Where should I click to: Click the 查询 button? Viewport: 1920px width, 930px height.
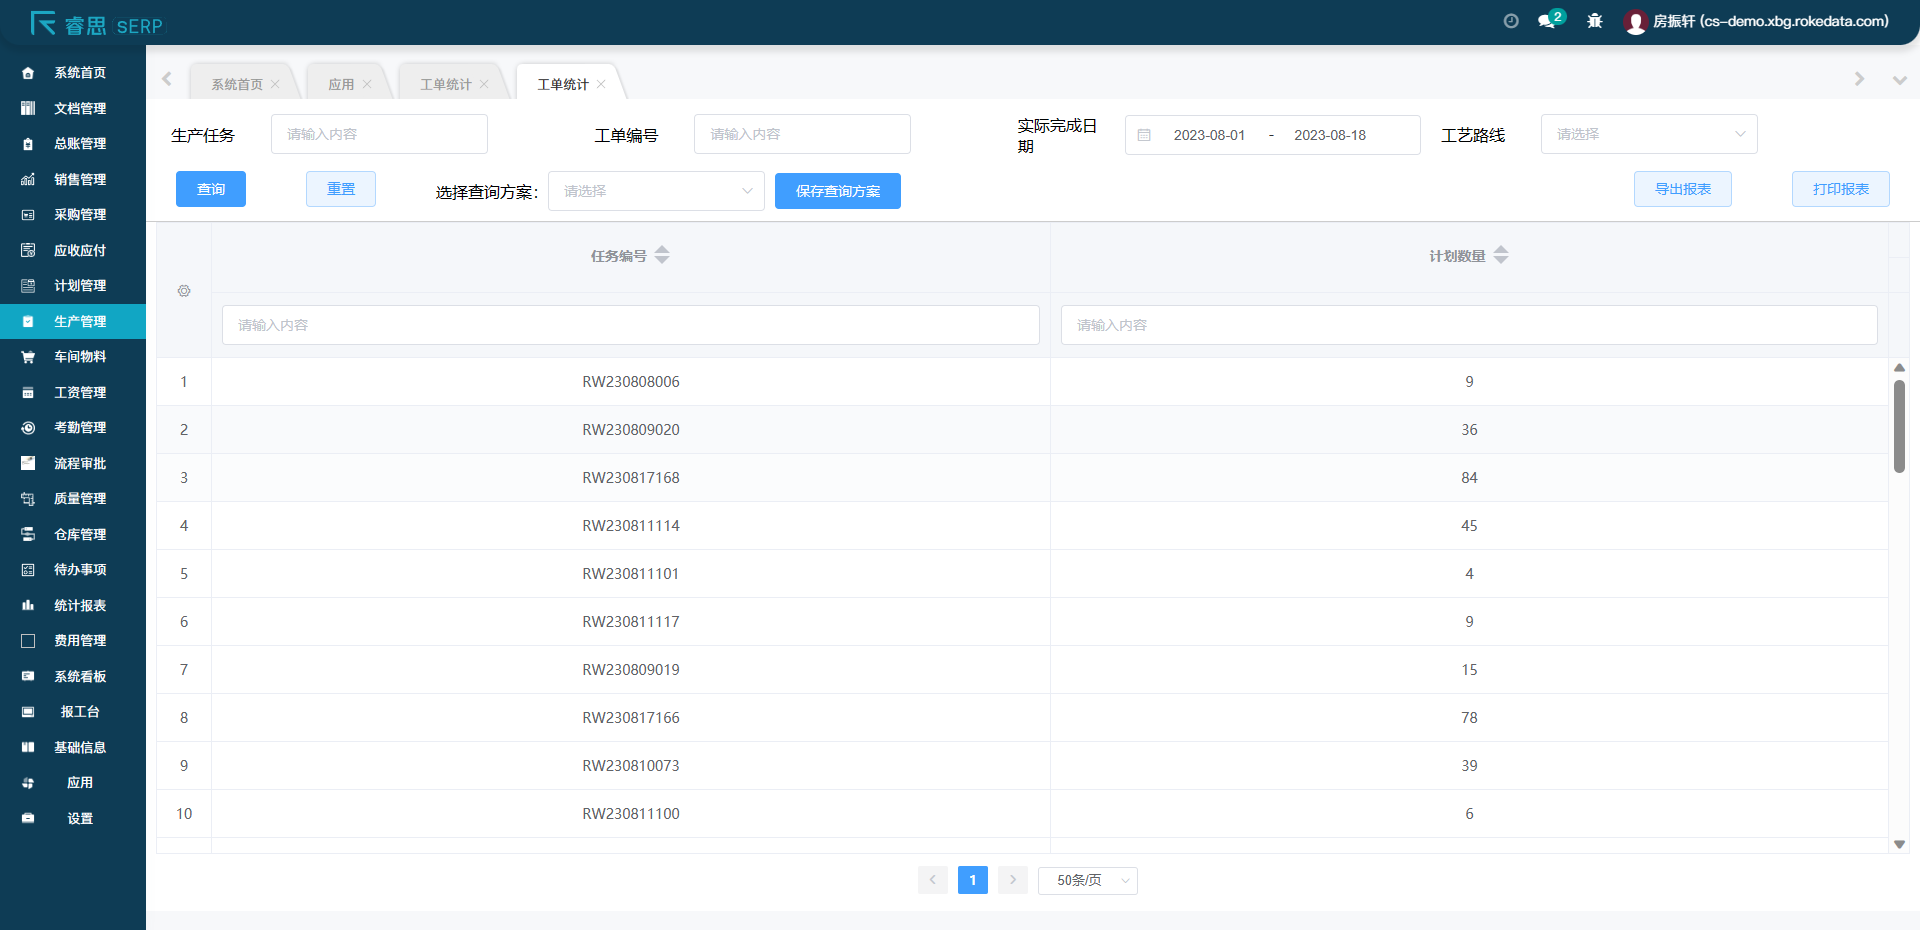point(211,189)
